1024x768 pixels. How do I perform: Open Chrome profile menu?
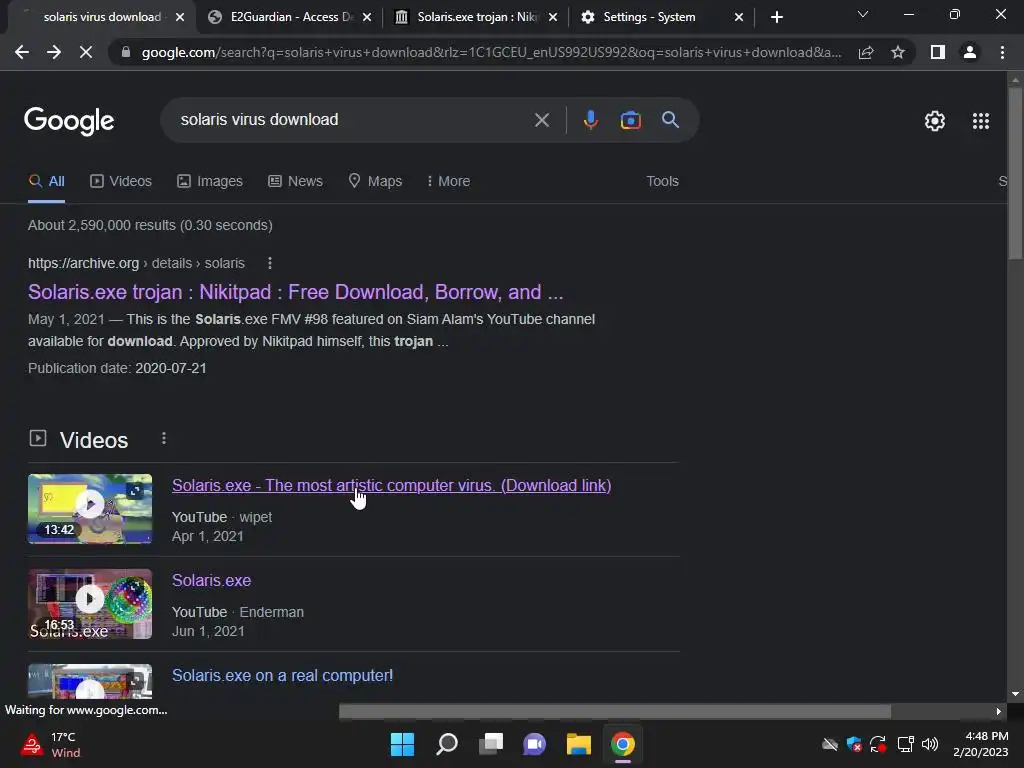[x=970, y=52]
